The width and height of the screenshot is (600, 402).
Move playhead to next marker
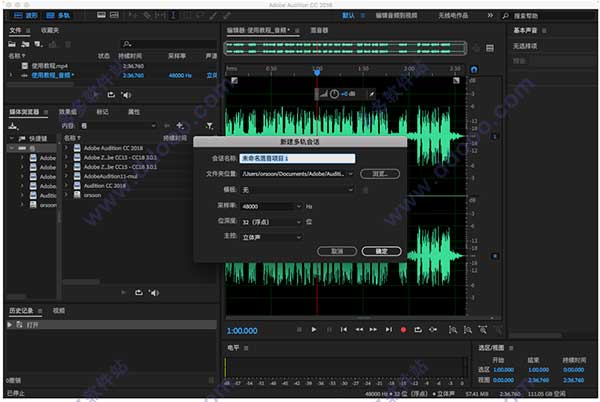[x=389, y=330]
